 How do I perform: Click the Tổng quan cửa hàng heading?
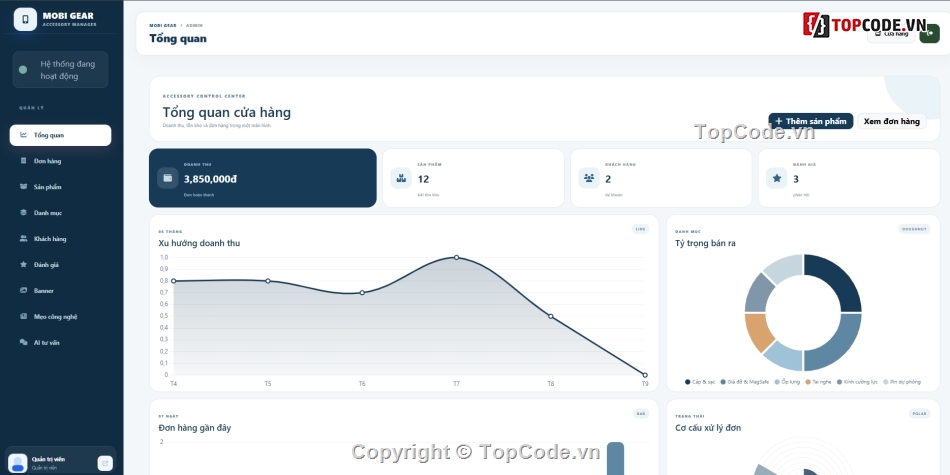click(x=227, y=112)
